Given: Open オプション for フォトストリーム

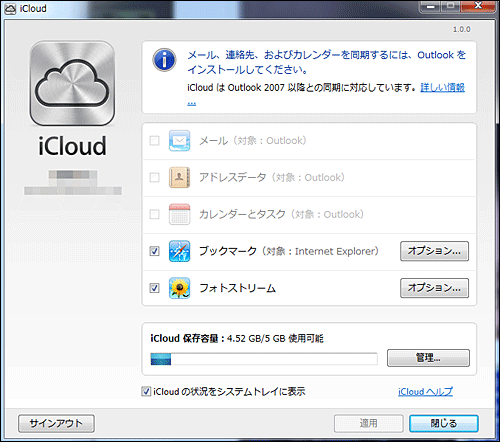Looking at the screenshot, I should [x=434, y=288].
